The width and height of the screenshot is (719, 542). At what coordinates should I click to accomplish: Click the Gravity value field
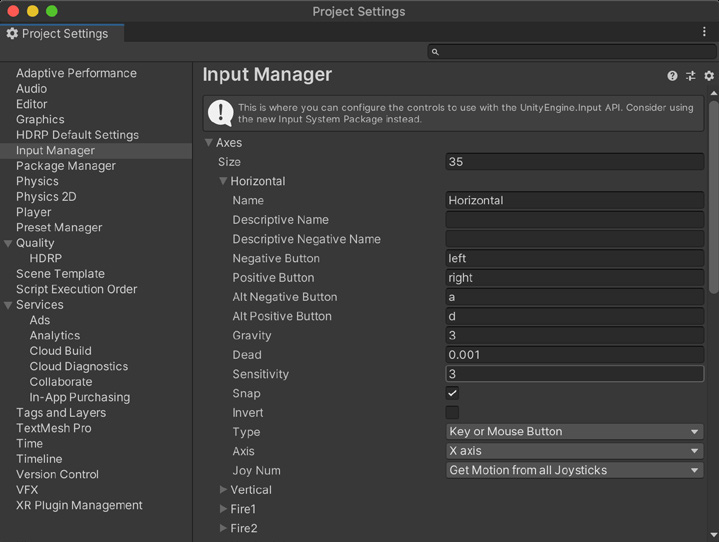575,335
